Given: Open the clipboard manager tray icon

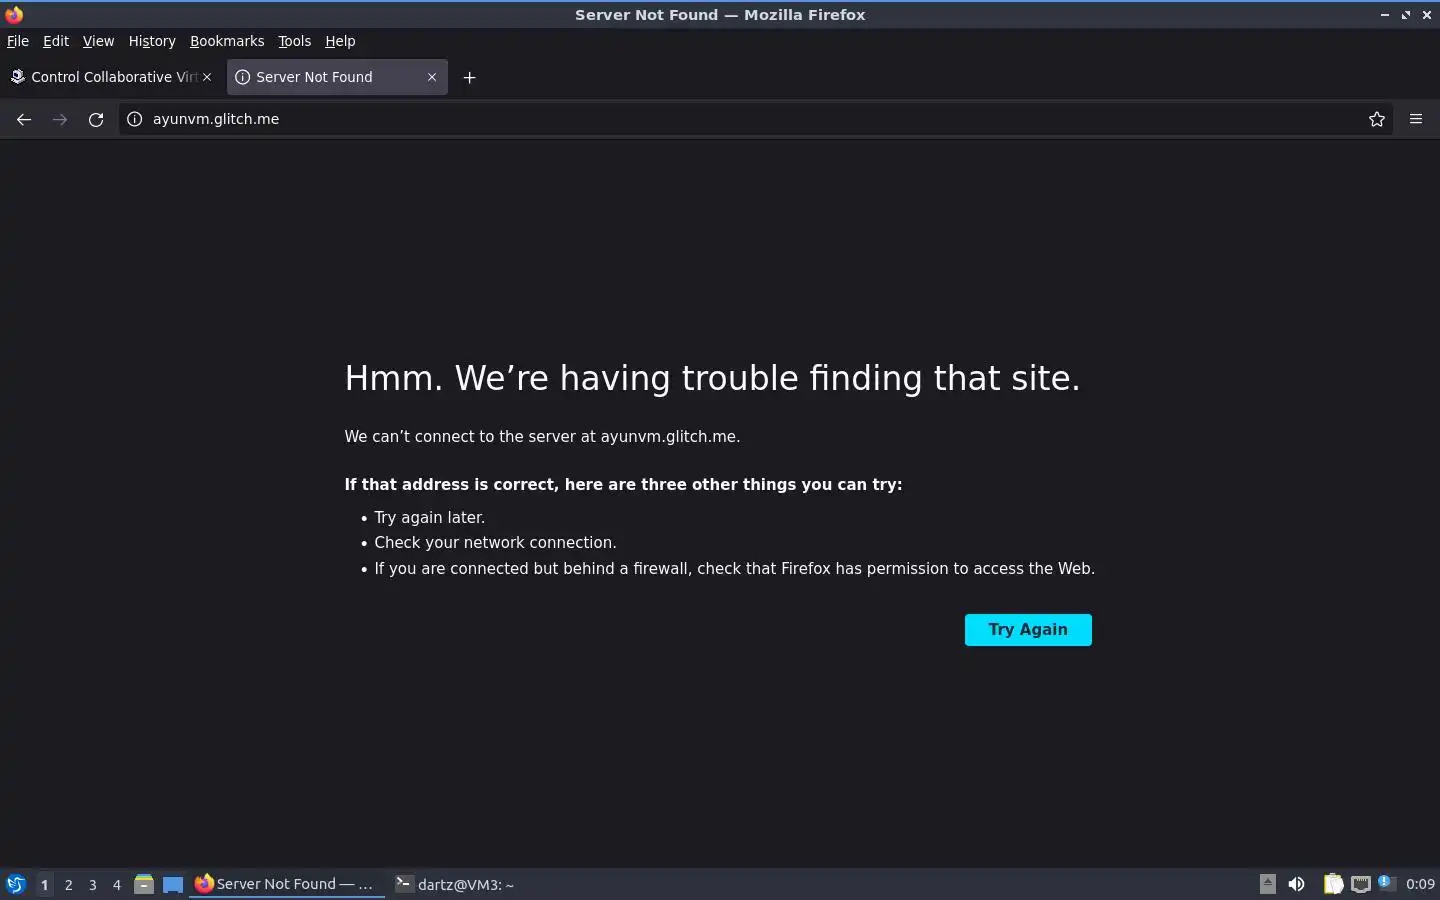Looking at the screenshot, I should (1333, 884).
